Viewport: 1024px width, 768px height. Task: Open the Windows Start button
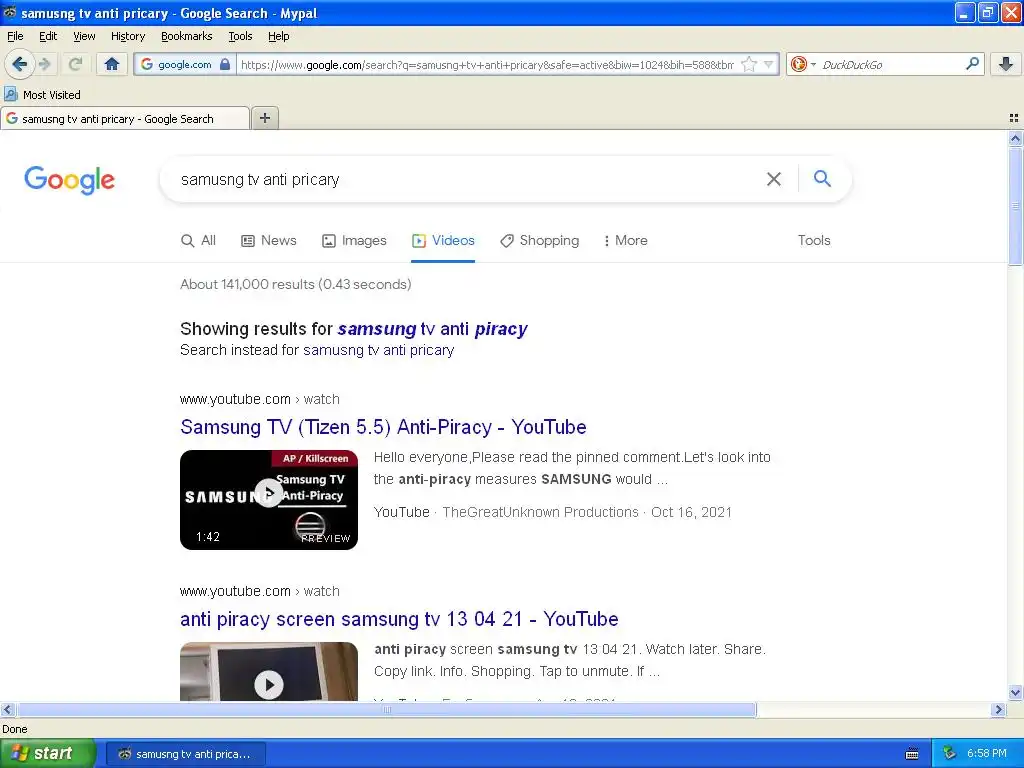pos(47,753)
